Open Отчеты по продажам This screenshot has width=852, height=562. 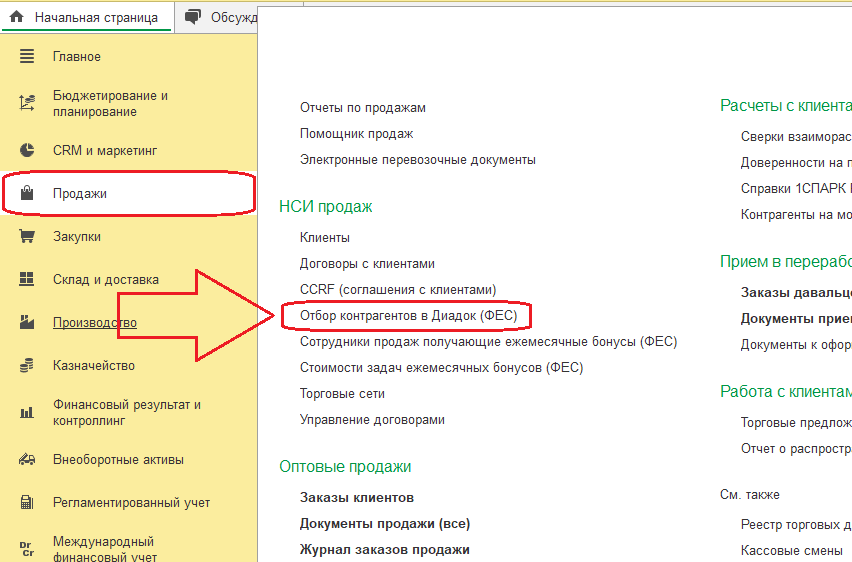(362, 108)
